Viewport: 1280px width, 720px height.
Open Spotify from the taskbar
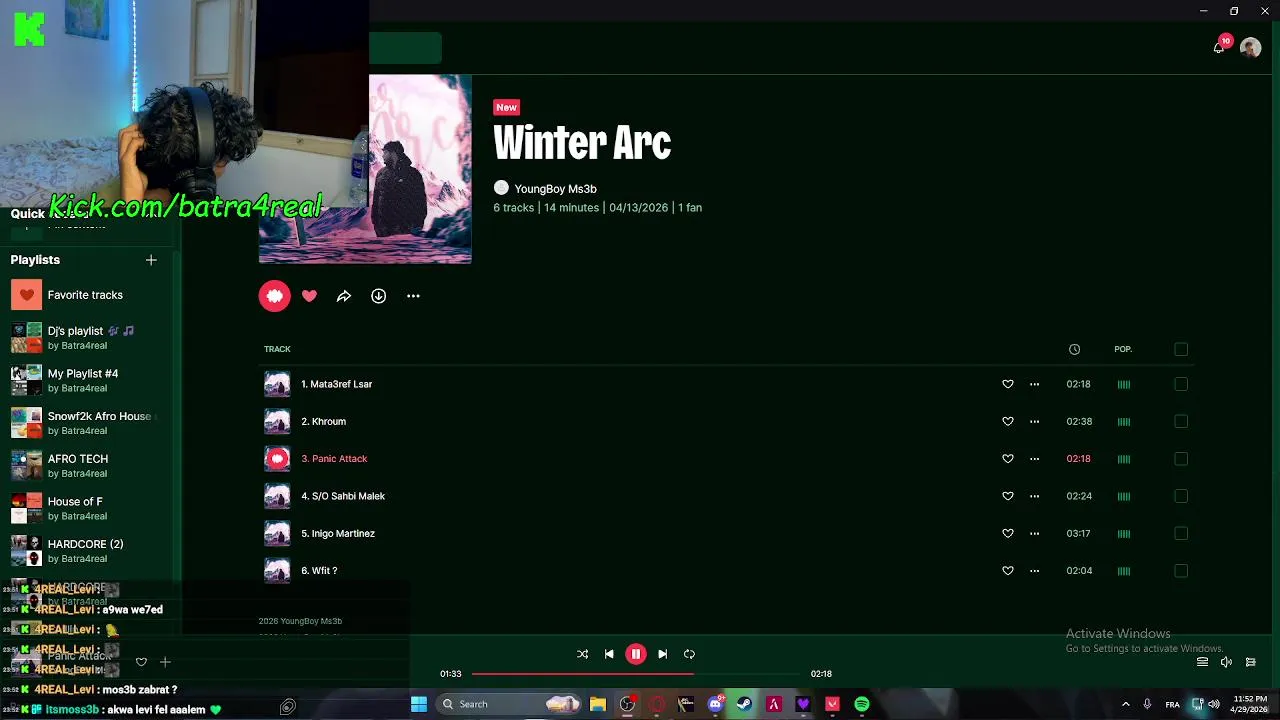click(862, 704)
